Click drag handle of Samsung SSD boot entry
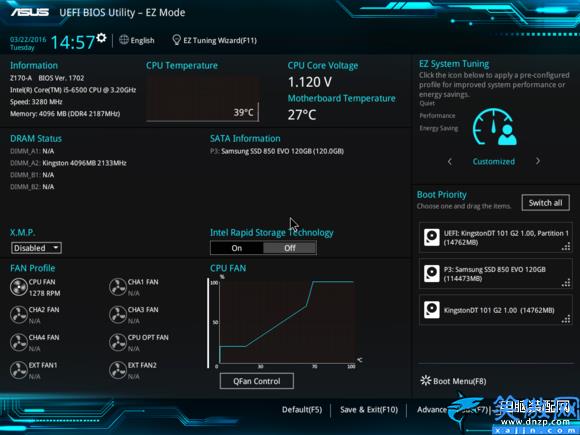The width and height of the screenshot is (580, 435). (x=566, y=283)
